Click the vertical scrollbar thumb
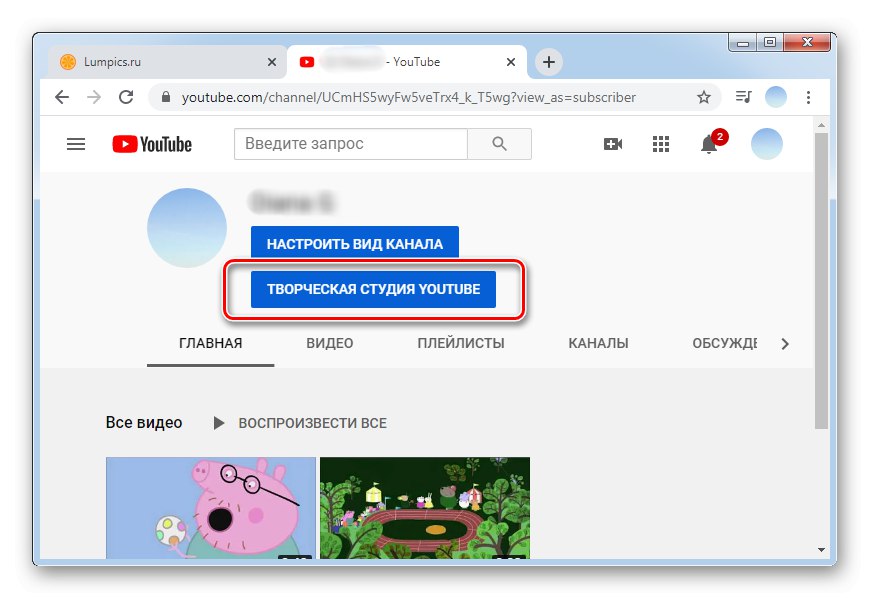Image resolution: width=870 pixels, height=599 pixels. [x=821, y=280]
